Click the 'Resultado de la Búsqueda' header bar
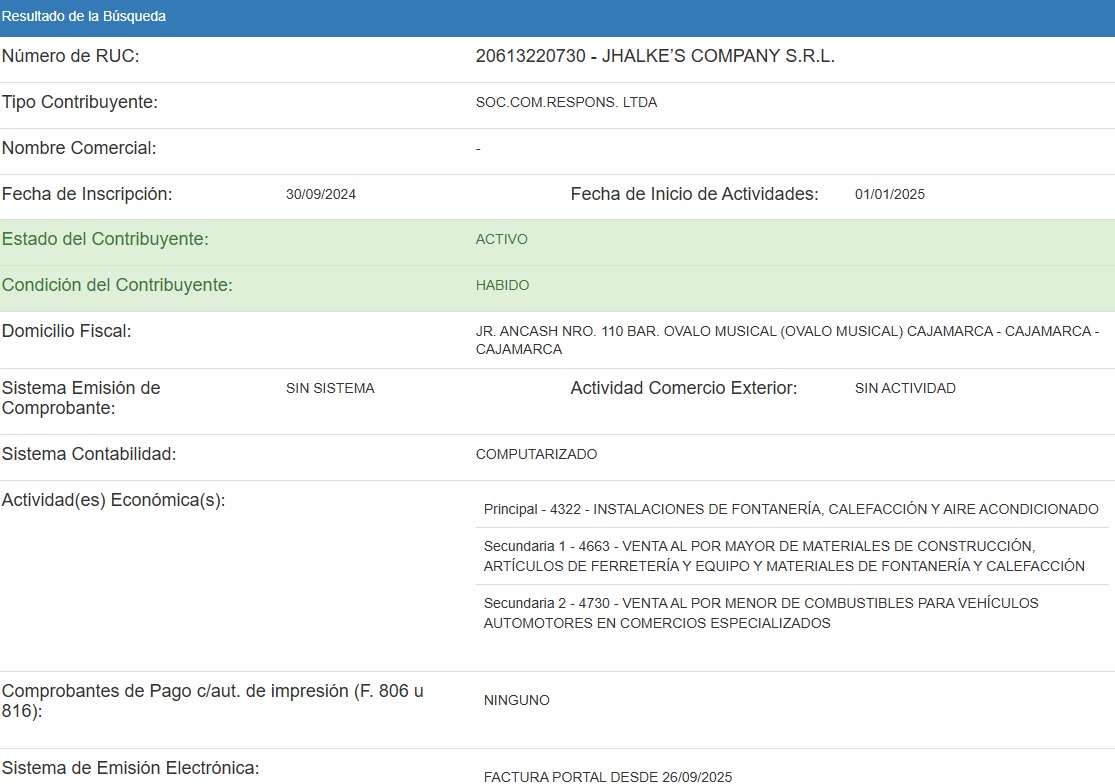This screenshot has height=784, width=1115. pyautogui.click(x=557, y=17)
